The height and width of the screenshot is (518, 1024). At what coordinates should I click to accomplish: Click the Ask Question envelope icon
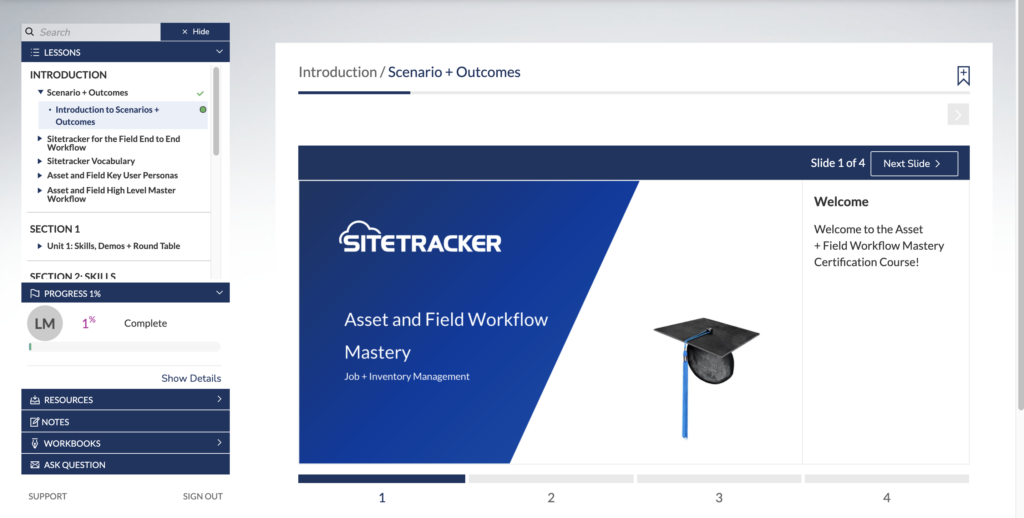35,465
